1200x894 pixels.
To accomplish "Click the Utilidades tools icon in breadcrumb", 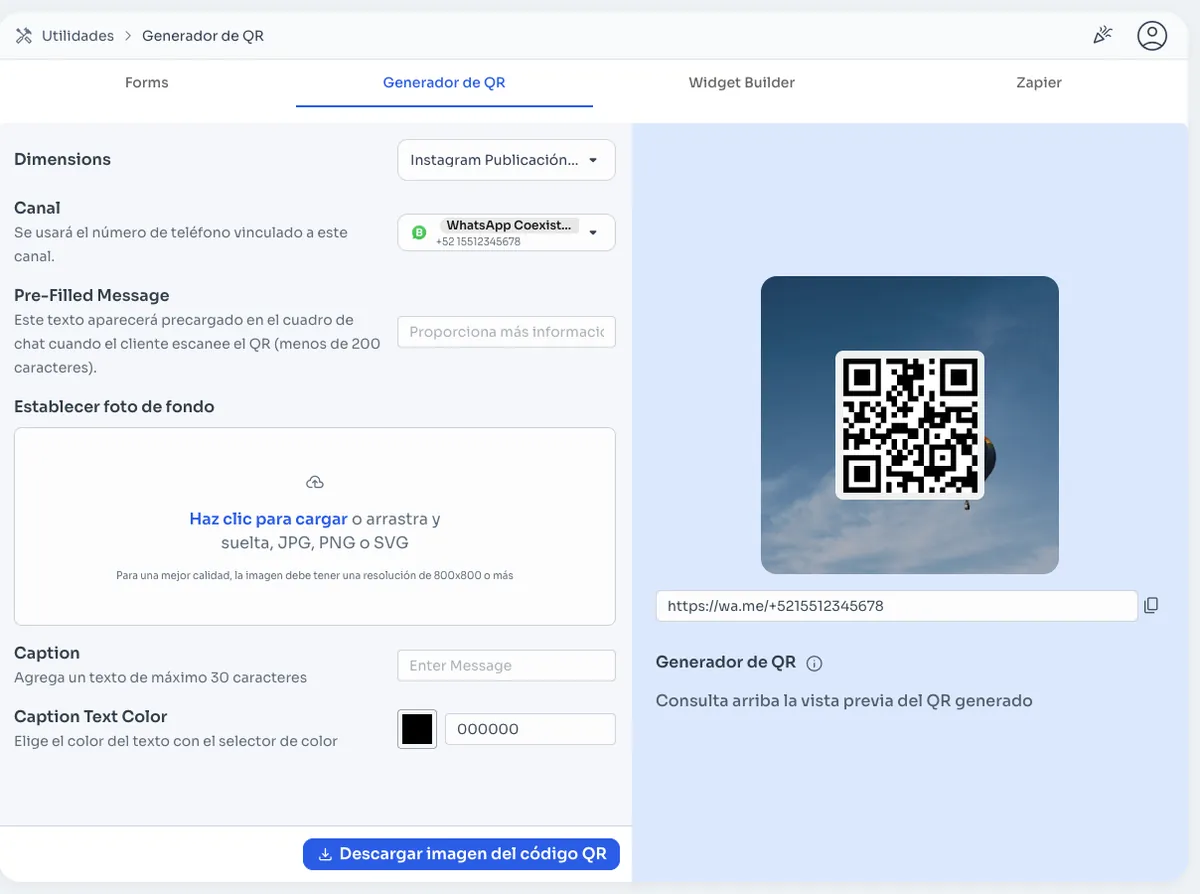I will coord(24,36).
